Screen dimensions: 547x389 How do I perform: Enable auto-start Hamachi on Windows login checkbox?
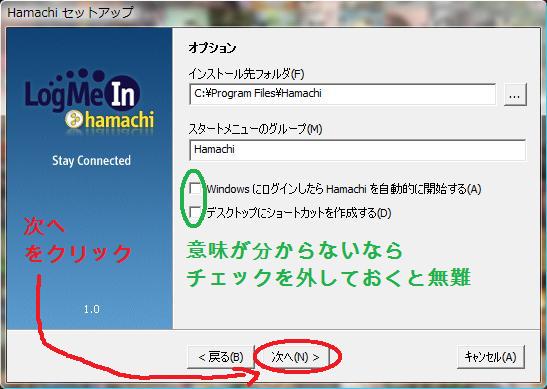click(195, 189)
